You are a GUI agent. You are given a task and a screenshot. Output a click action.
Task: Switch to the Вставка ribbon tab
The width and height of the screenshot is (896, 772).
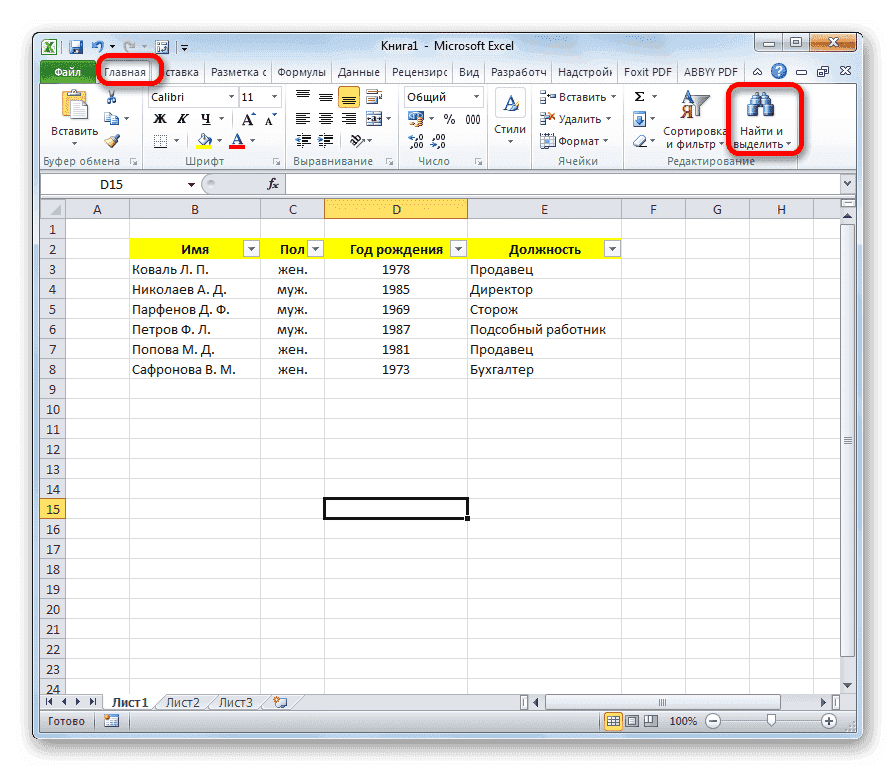click(185, 71)
